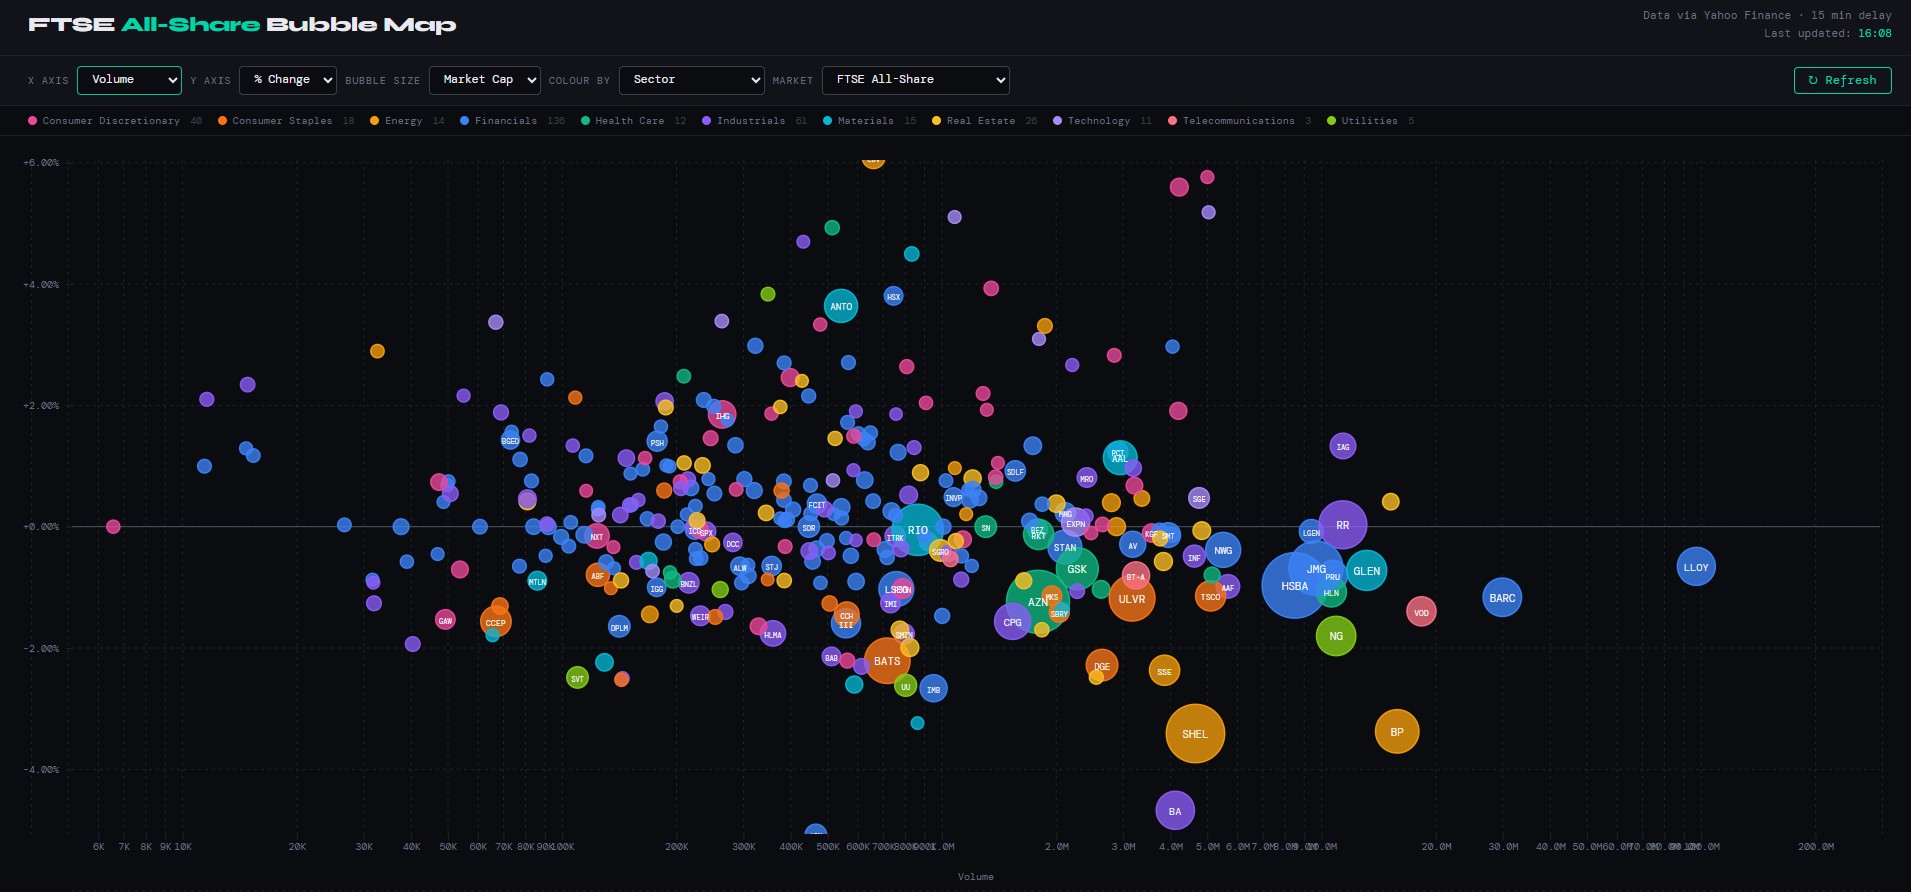This screenshot has width=1911, height=892.
Task: Click the 200.0M x-axis tick label
Action: [1816, 846]
